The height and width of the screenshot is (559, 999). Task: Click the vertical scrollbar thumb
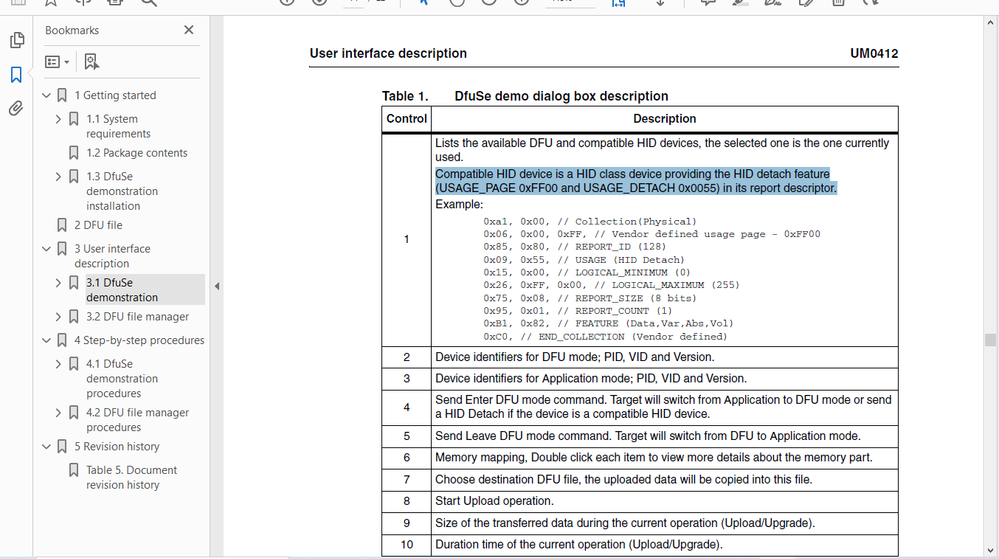click(990, 340)
